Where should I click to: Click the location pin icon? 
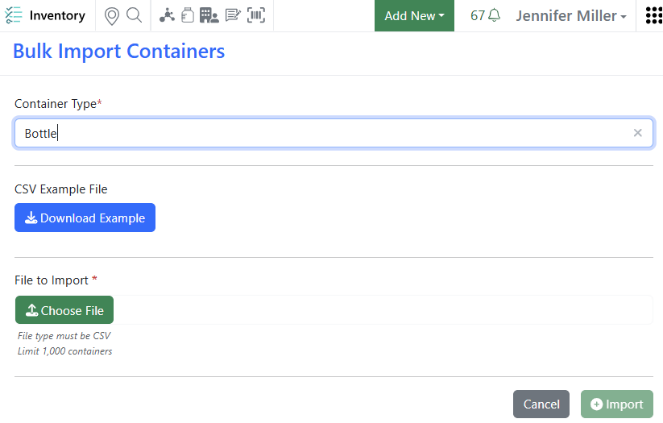(x=112, y=16)
